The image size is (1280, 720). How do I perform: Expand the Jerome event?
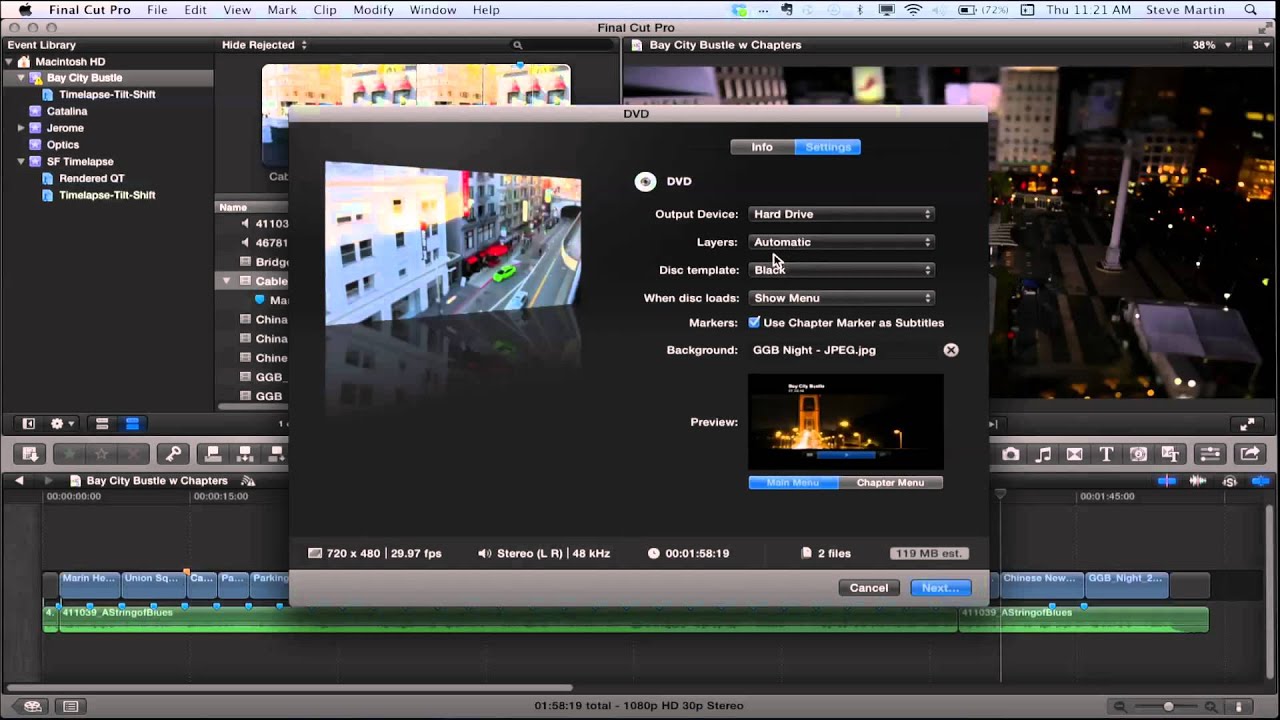[21, 128]
